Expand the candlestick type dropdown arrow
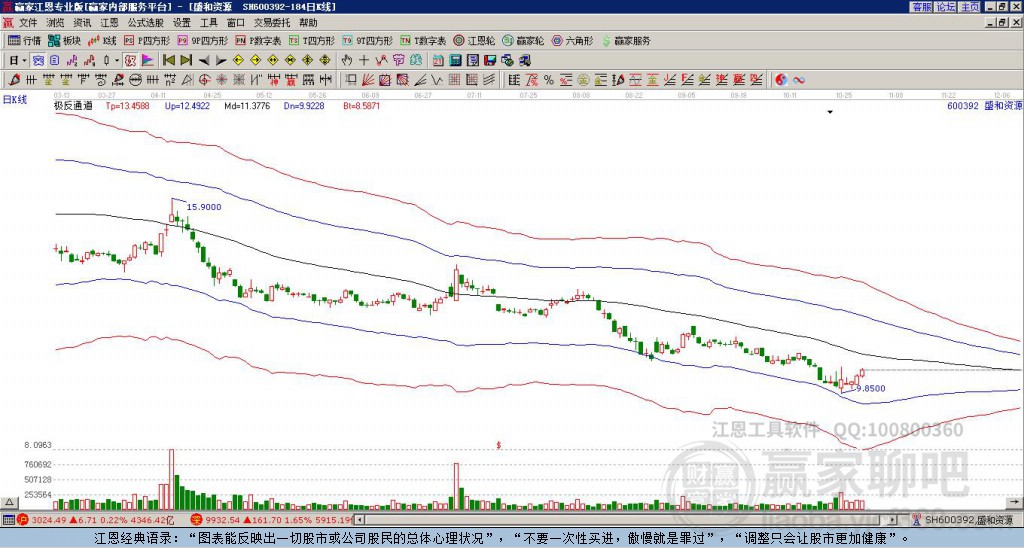 117,61
